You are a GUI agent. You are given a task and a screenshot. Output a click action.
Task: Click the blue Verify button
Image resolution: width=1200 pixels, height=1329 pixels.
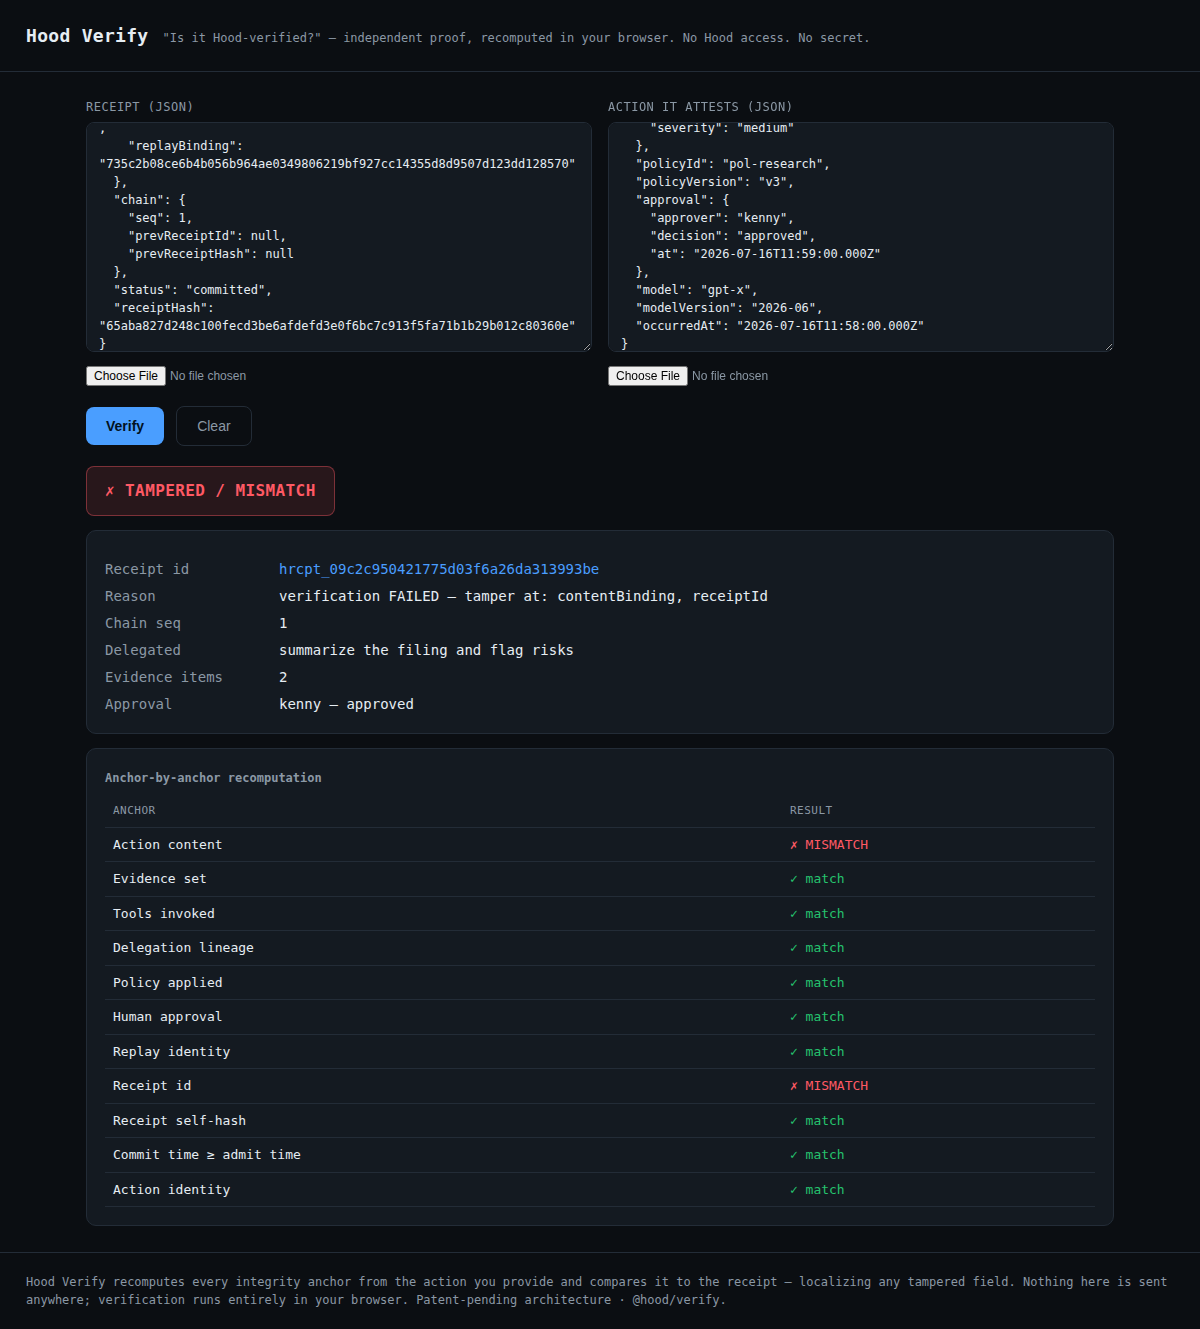[x=125, y=426]
